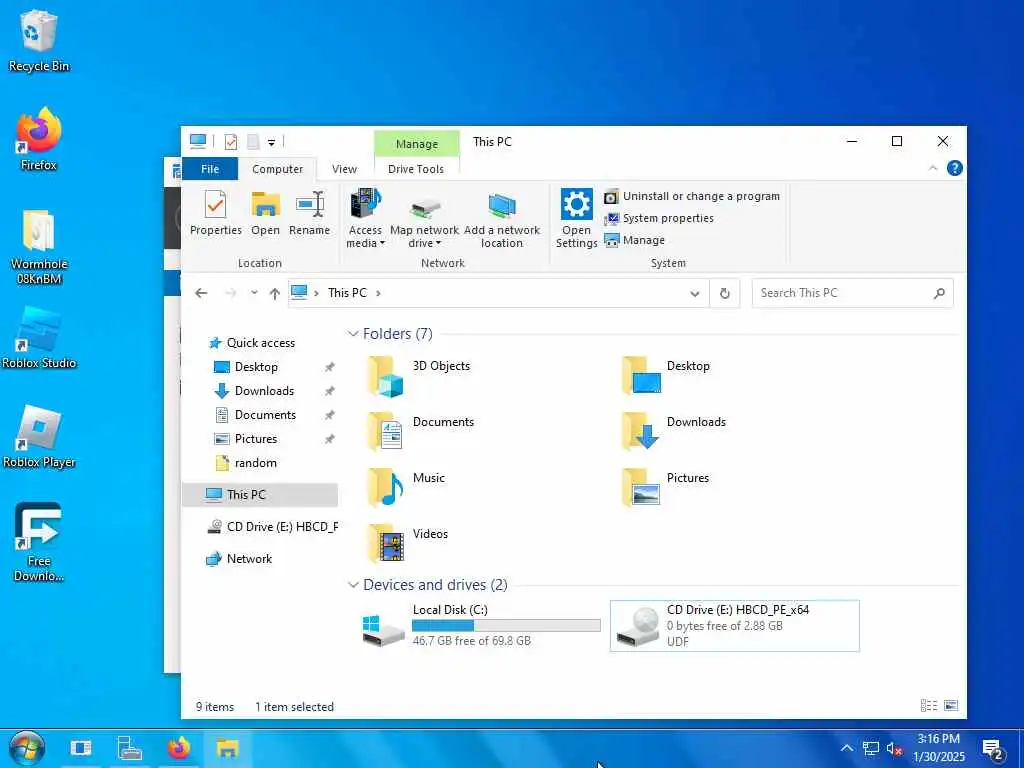Image resolution: width=1024 pixels, height=768 pixels.
Task: Collapse the Folders (7) group
Action: 353,334
